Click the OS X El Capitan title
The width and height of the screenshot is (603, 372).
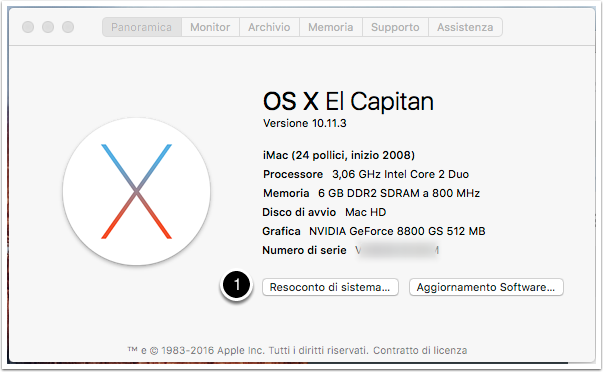click(348, 102)
